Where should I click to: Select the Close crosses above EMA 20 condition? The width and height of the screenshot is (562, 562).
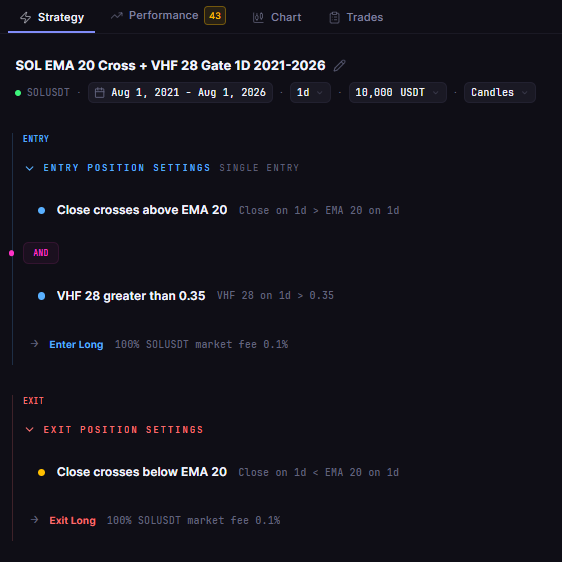(x=142, y=210)
